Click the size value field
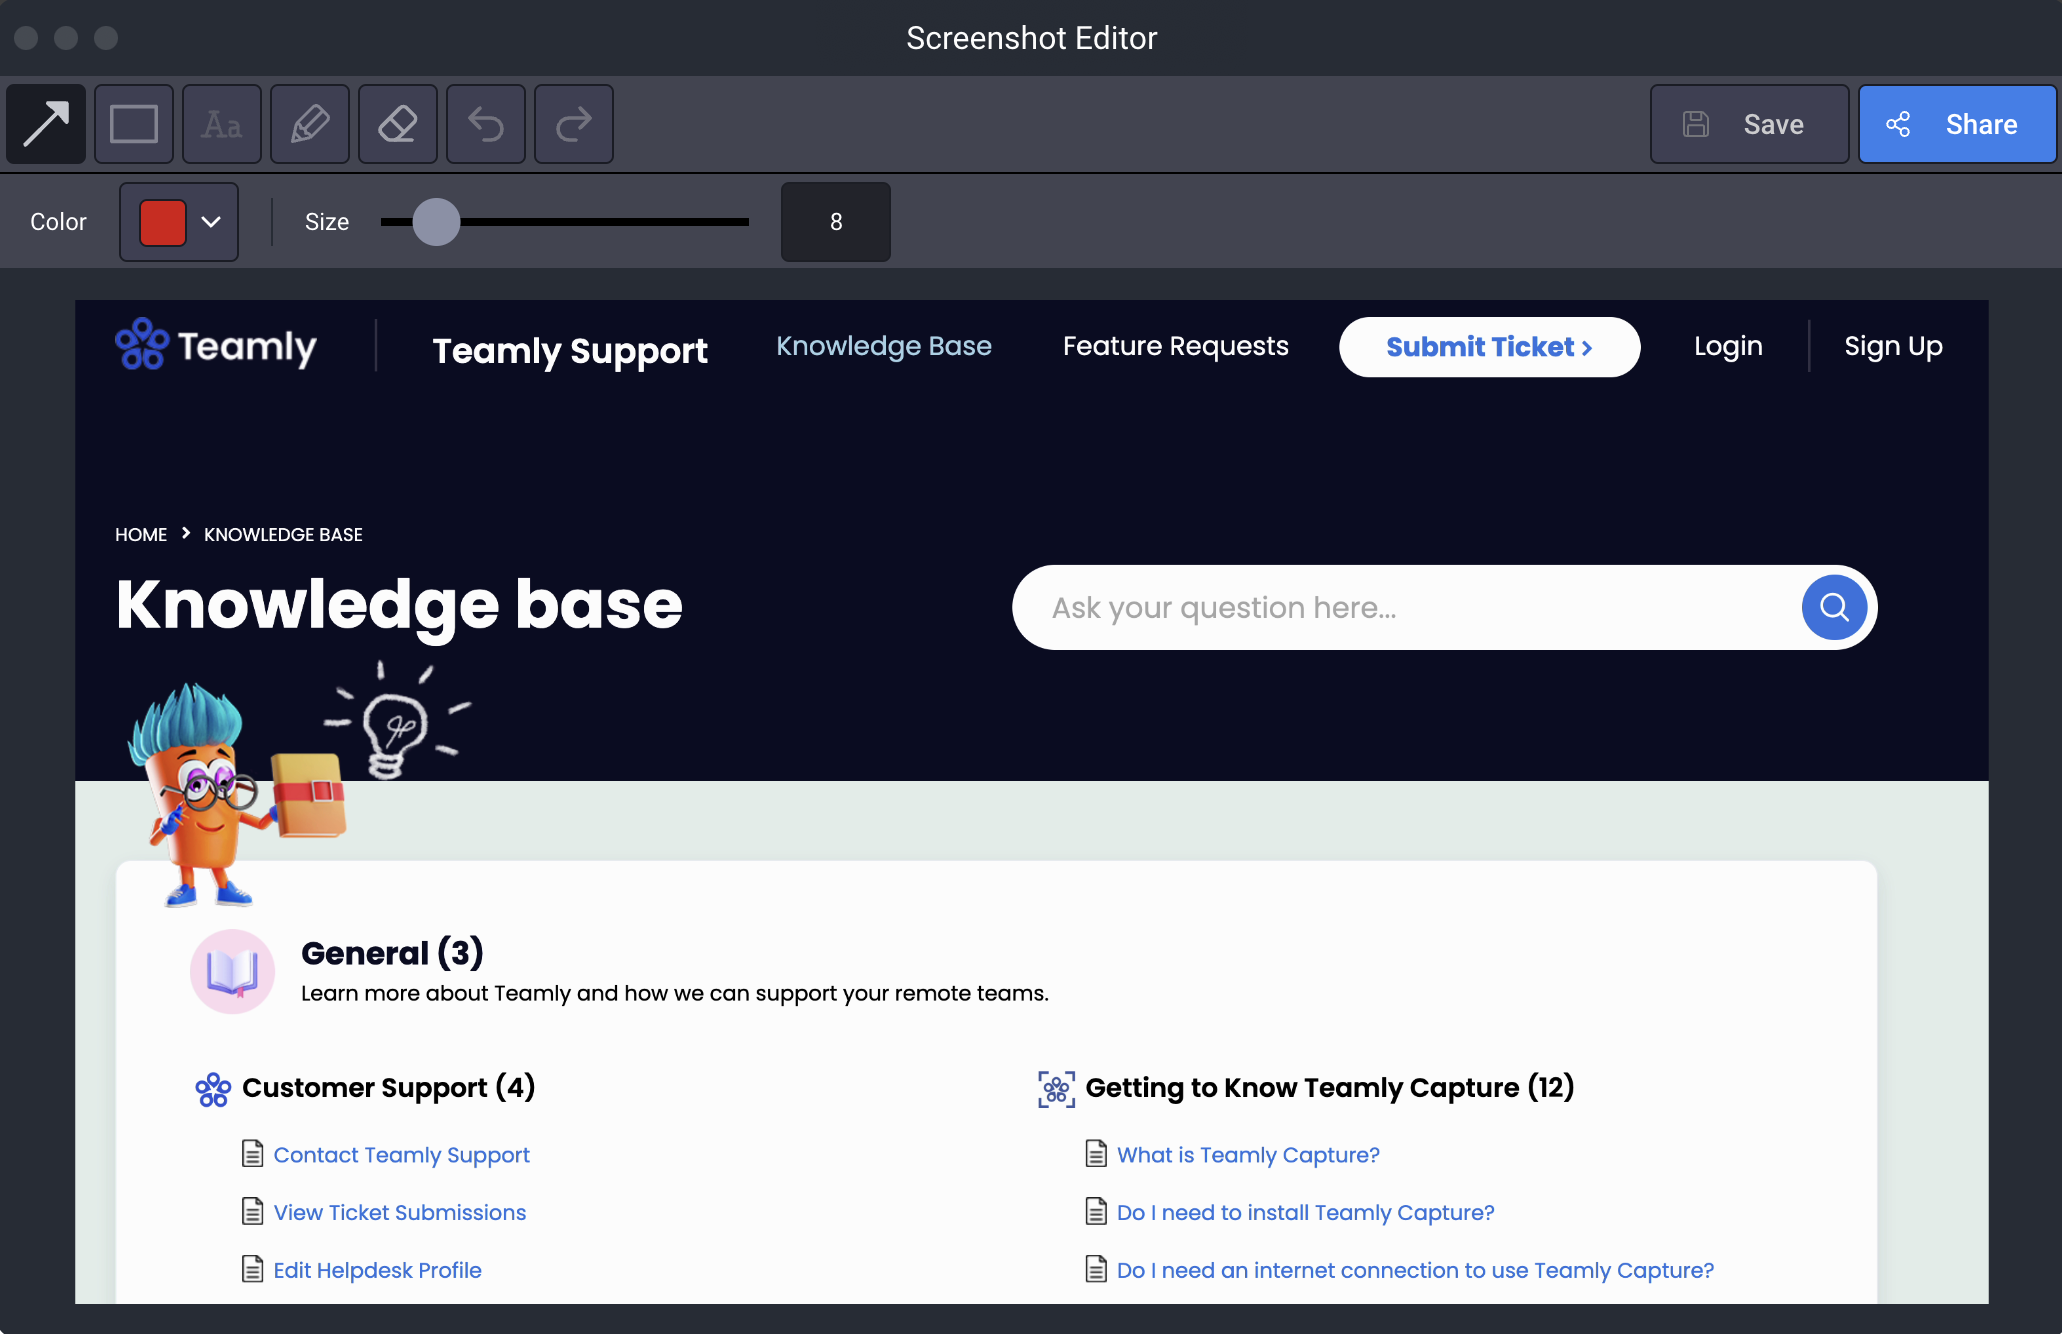Viewport: 2062px width, 1334px height. (x=835, y=222)
